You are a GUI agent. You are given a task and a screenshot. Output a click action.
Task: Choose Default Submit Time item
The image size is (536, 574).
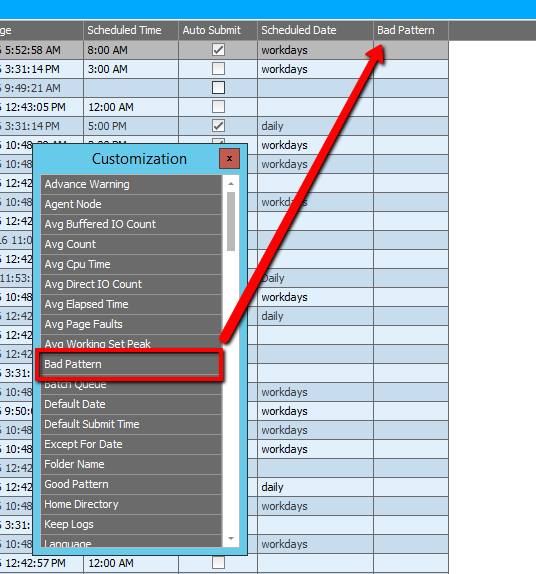(131, 424)
